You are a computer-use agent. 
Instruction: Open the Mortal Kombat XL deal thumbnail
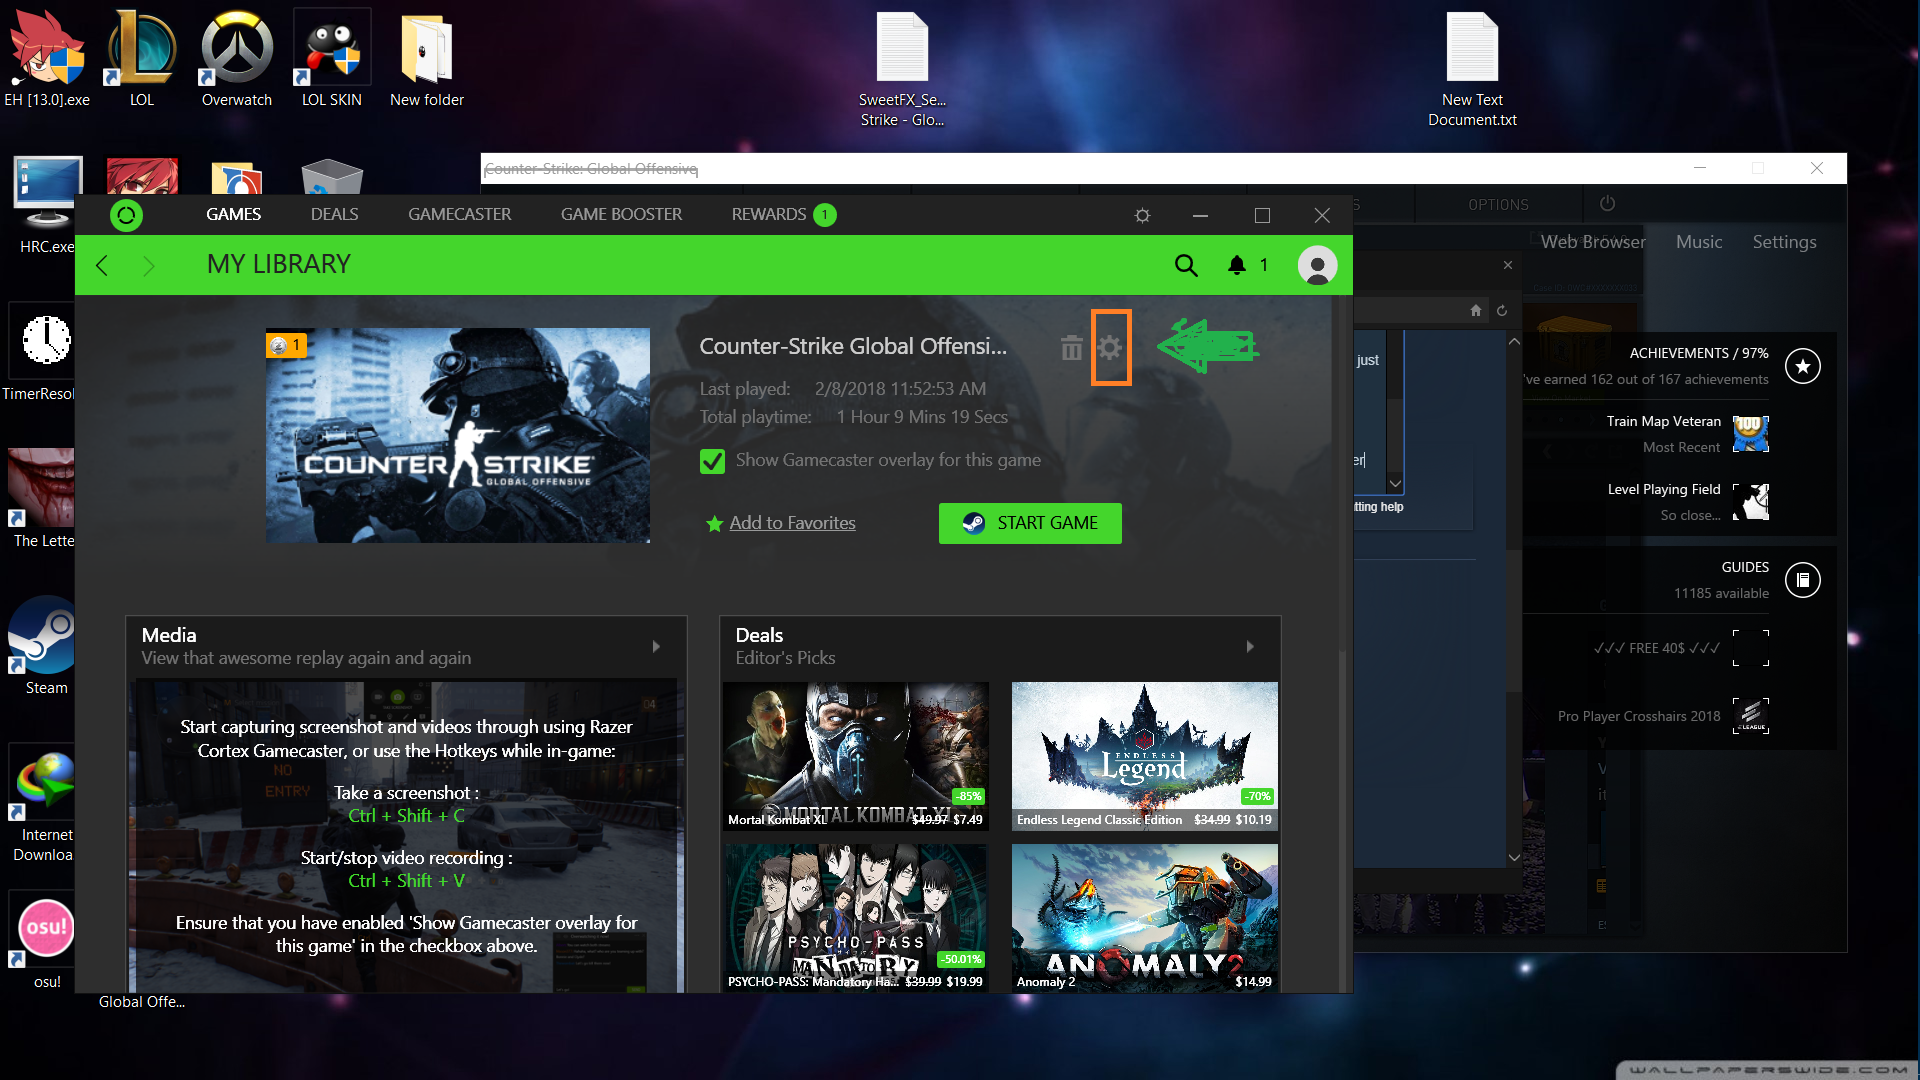(856, 755)
